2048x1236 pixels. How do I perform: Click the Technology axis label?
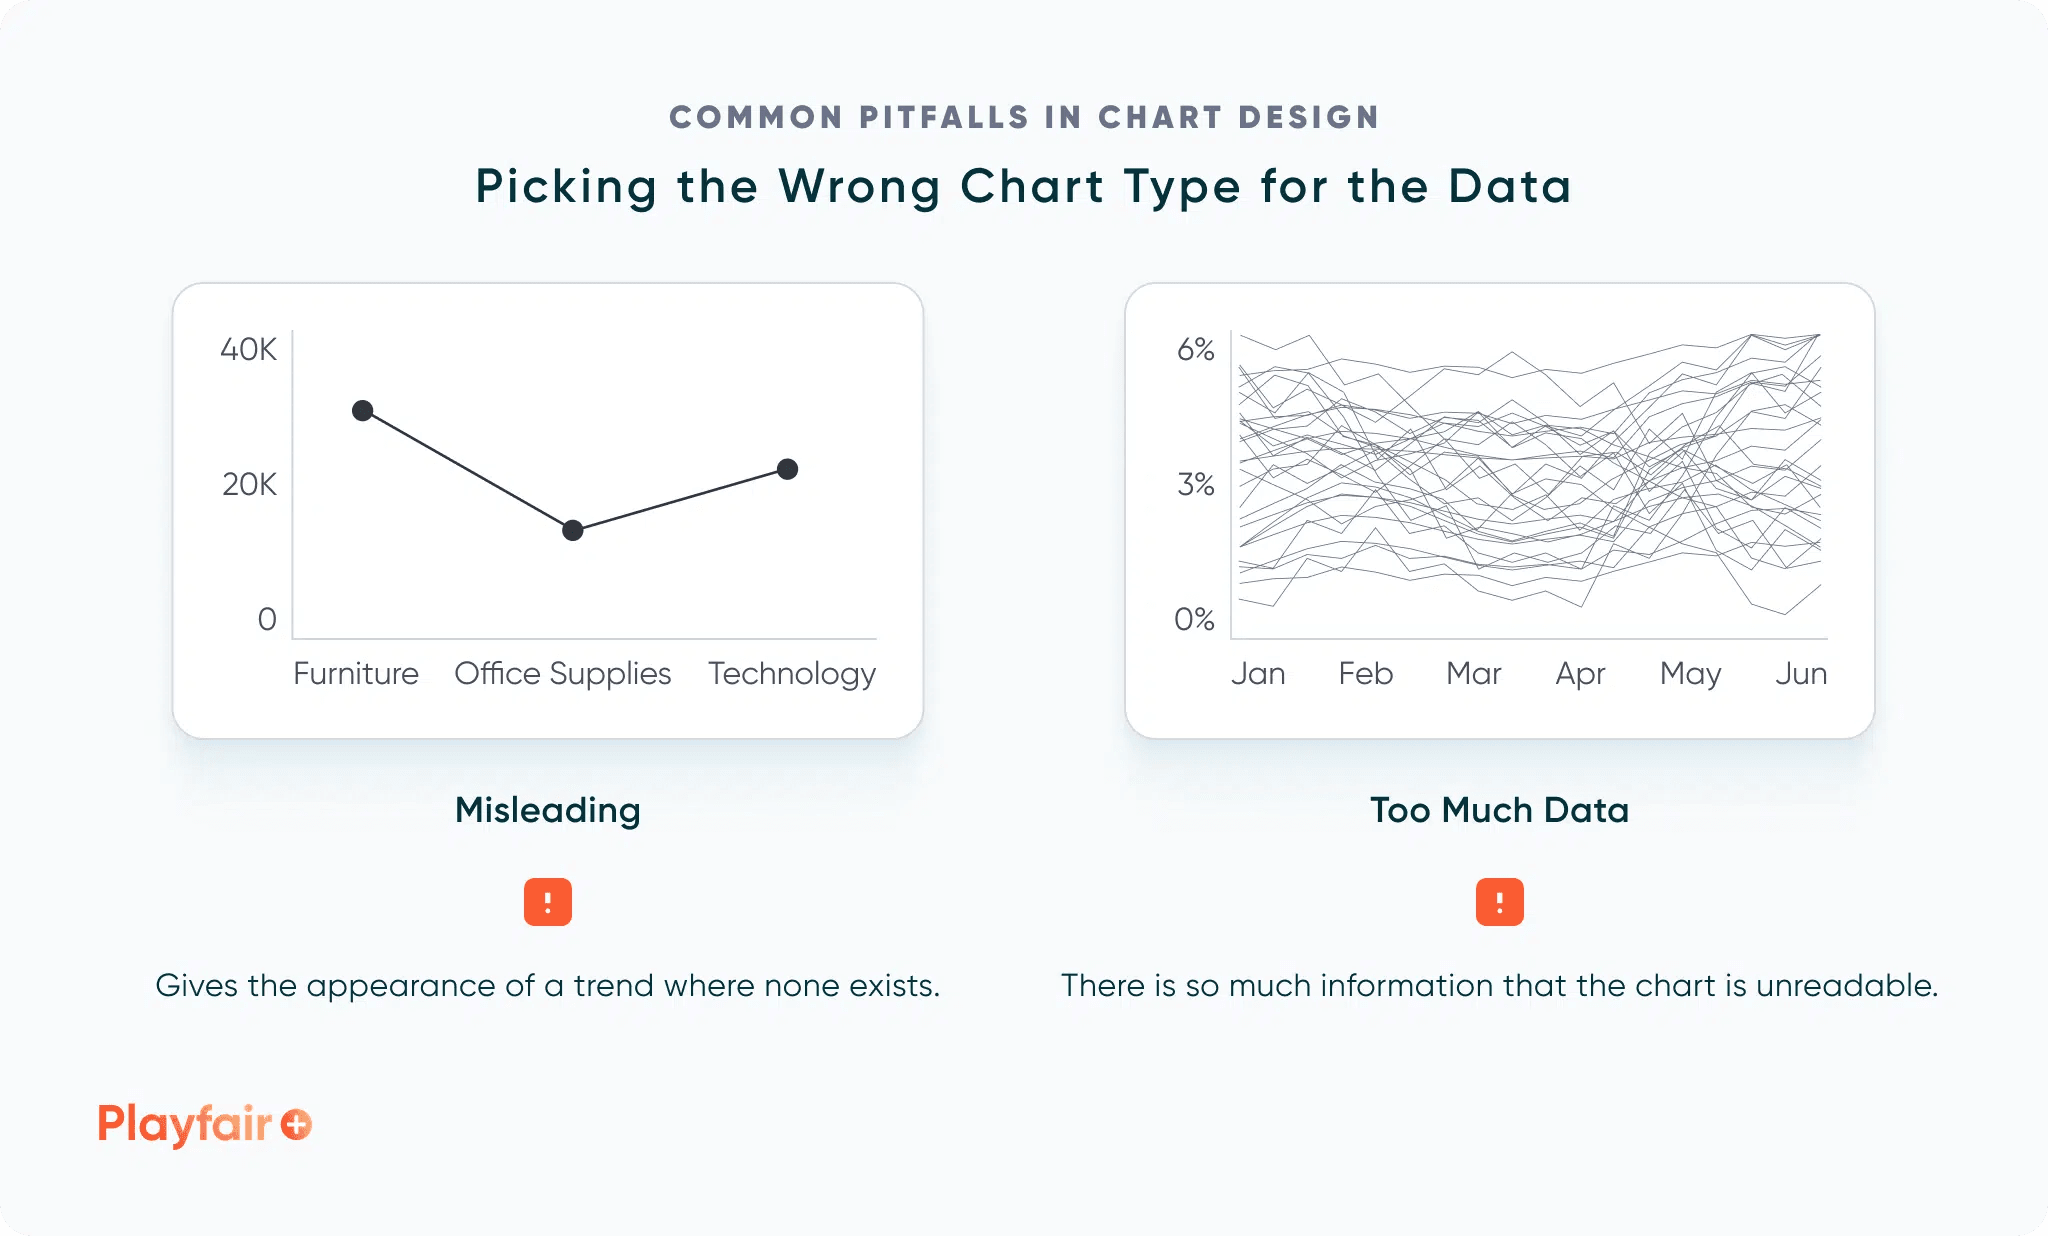click(x=792, y=674)
